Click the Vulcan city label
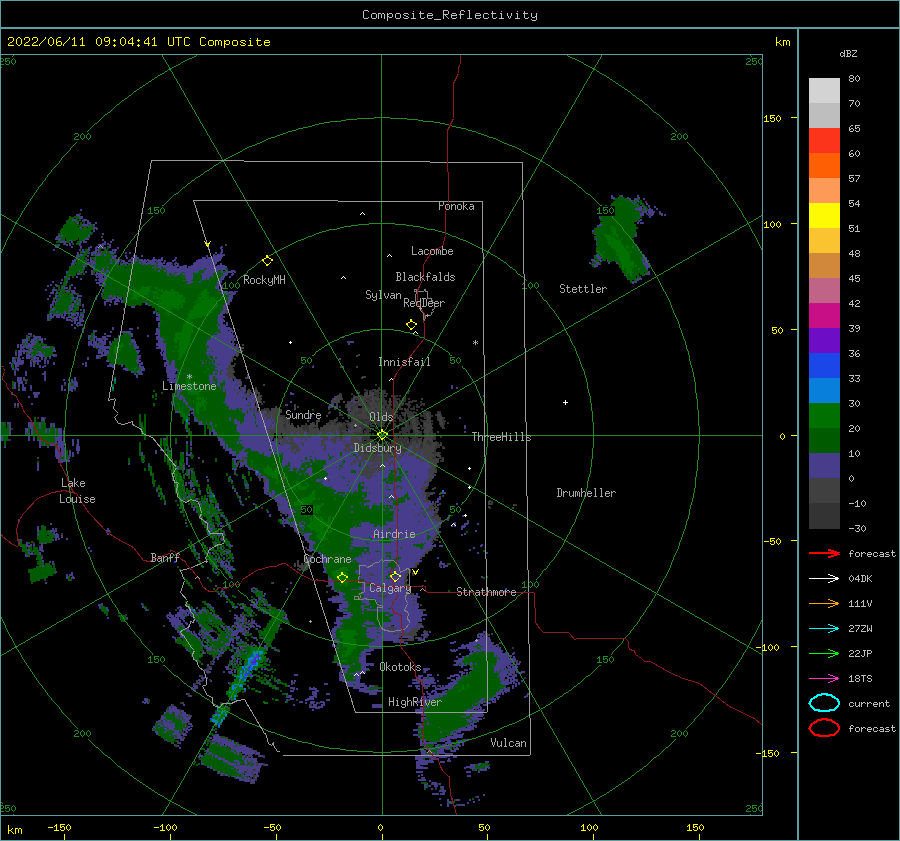 pyautogui.click(x=508, y=743)
